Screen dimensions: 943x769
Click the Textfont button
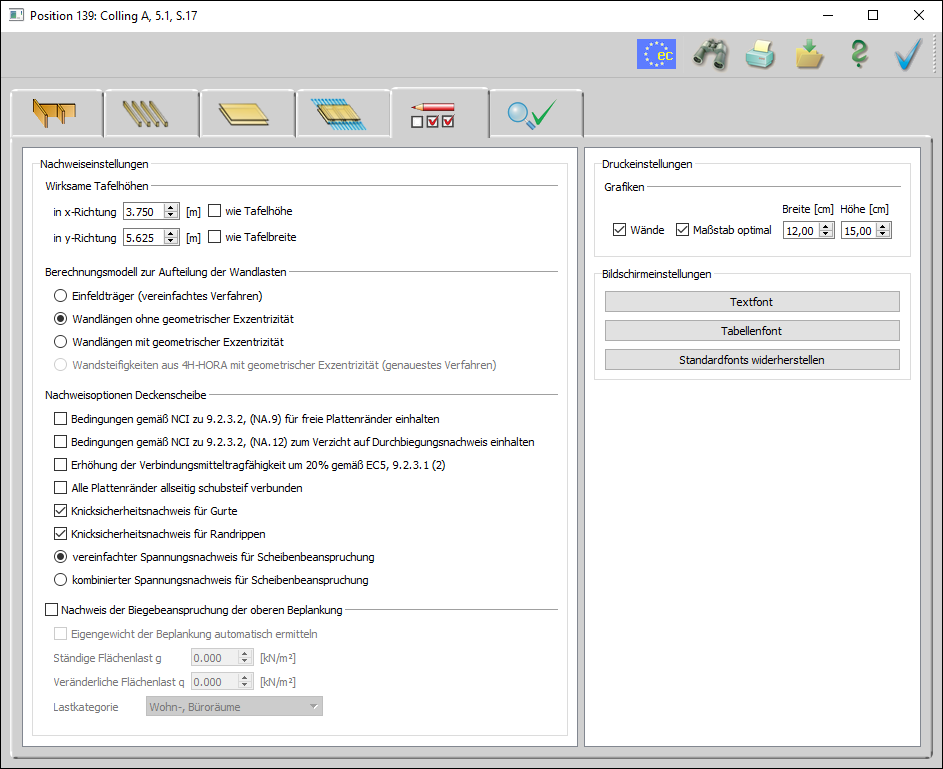tap(752, 302)
